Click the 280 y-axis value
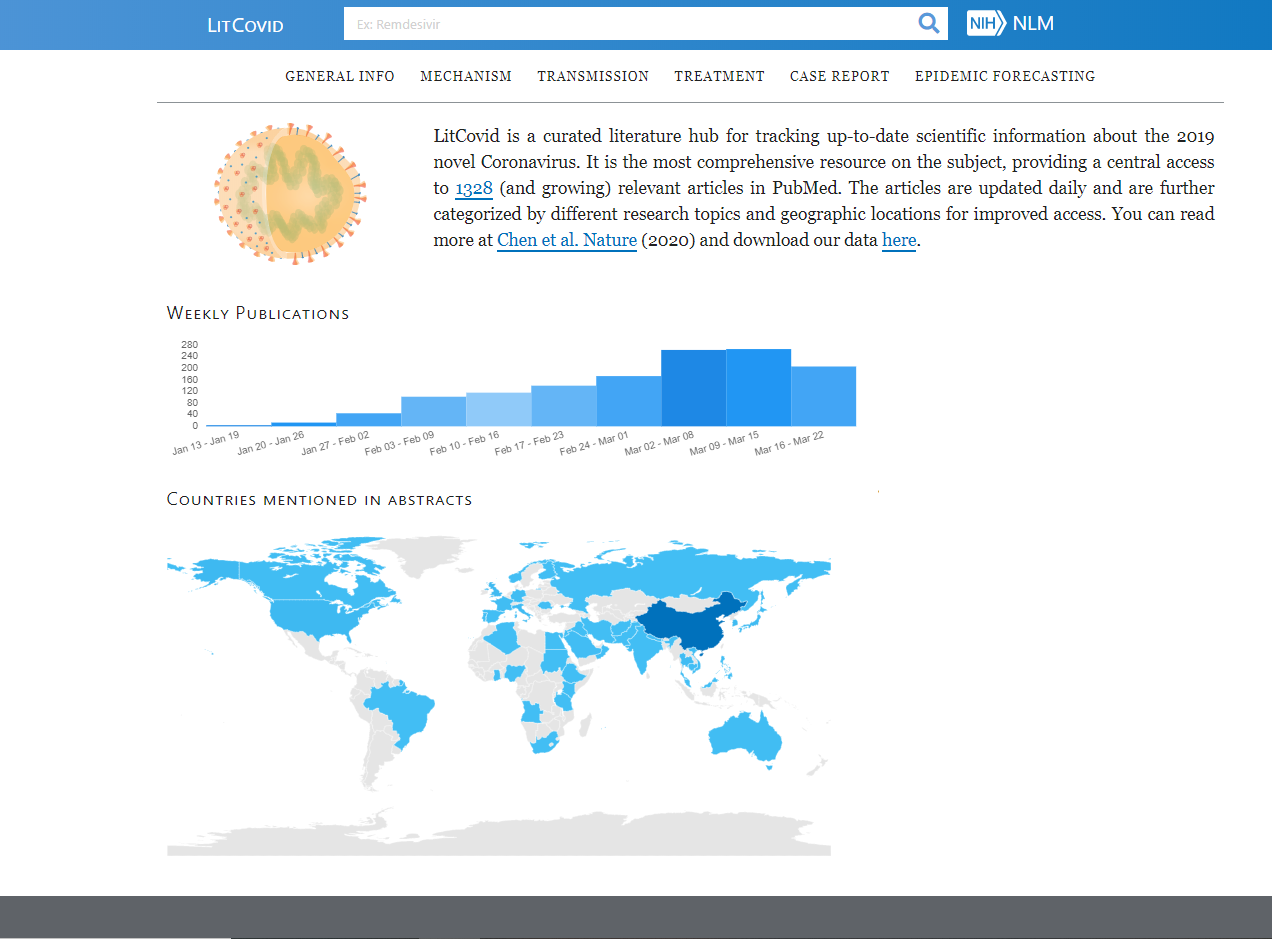Screen dimensions: 1272x939 189,345
